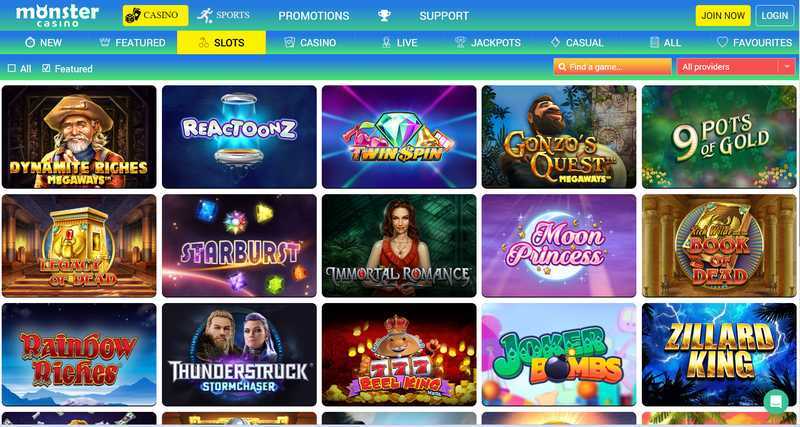Open the Jackpots trophy category
This screenshot has width=800, height=427.
[x=487, y=43]
